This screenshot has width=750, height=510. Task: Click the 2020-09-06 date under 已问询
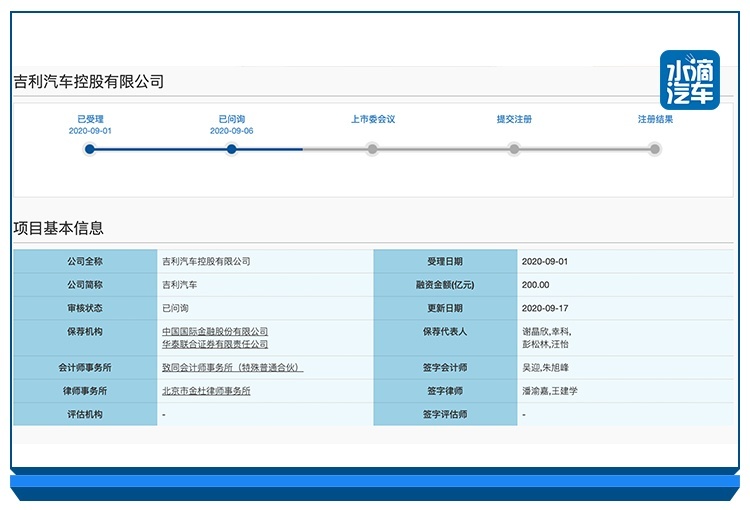(x=232, y=131)
